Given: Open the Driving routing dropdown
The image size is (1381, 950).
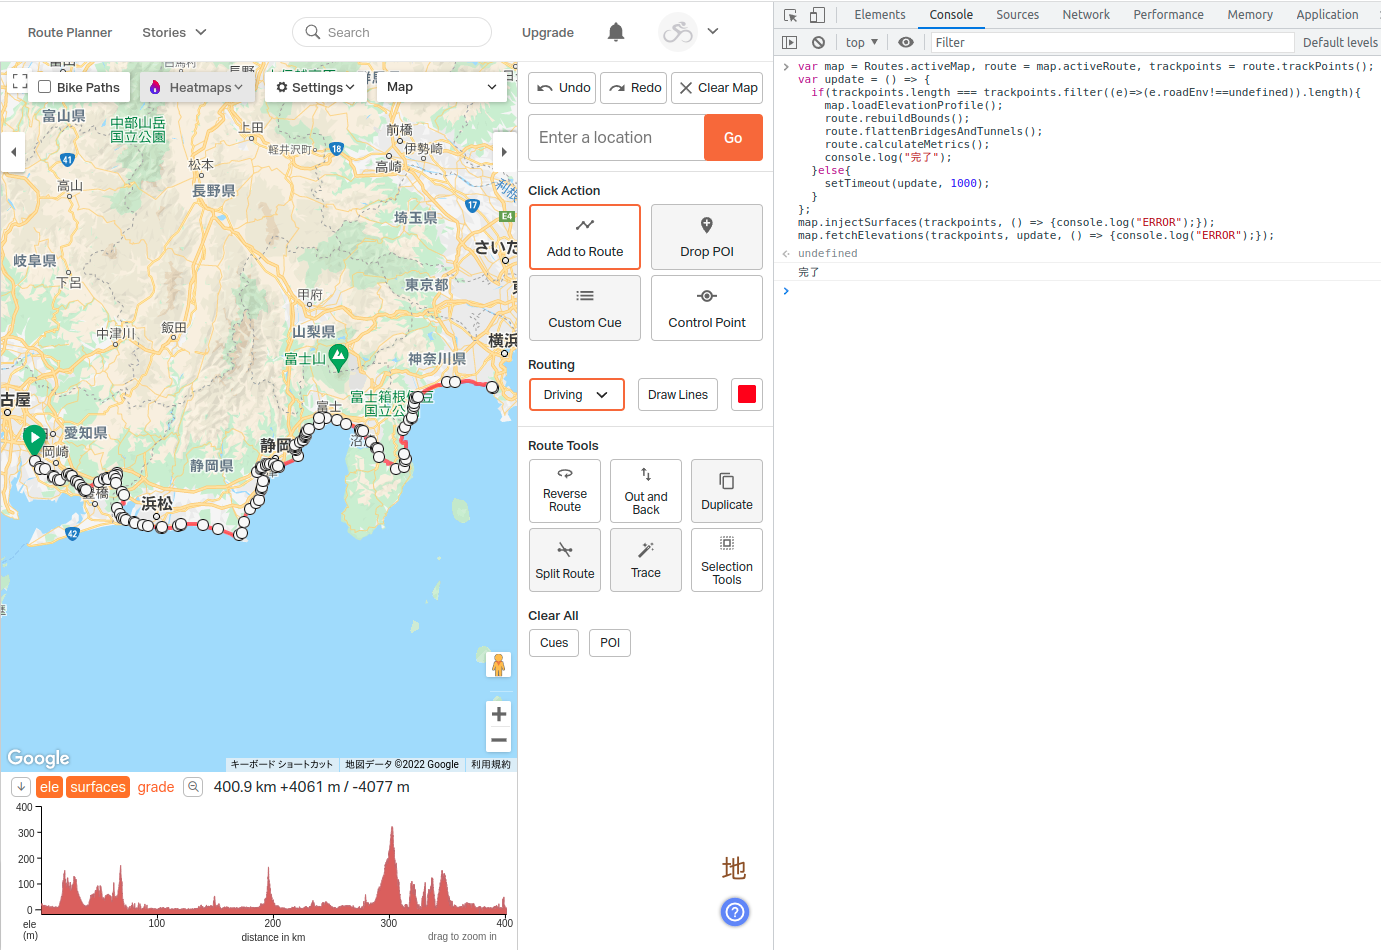Looking at the screenshot, I should 577,395.
